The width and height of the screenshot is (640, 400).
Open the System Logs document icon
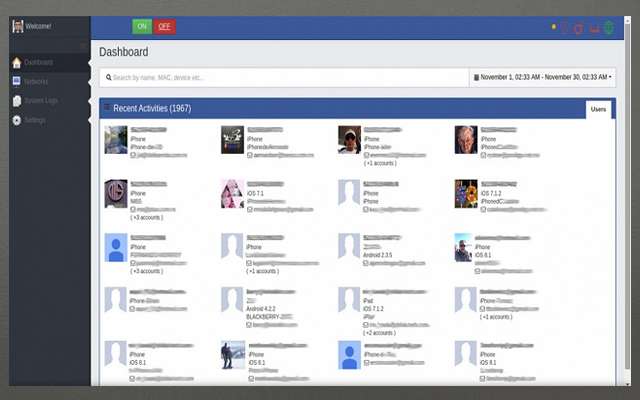point(16,101)
